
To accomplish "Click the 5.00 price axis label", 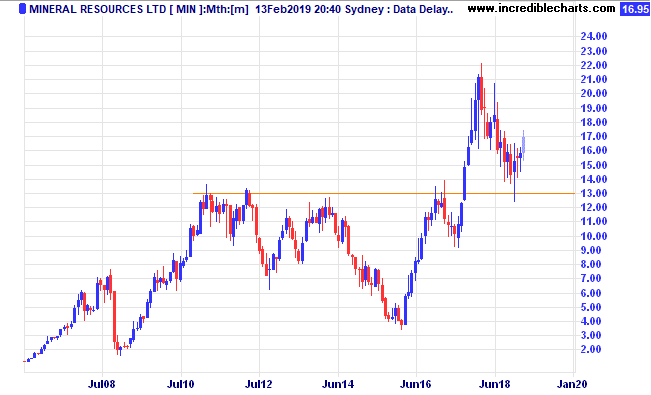I will pos(591,307).
